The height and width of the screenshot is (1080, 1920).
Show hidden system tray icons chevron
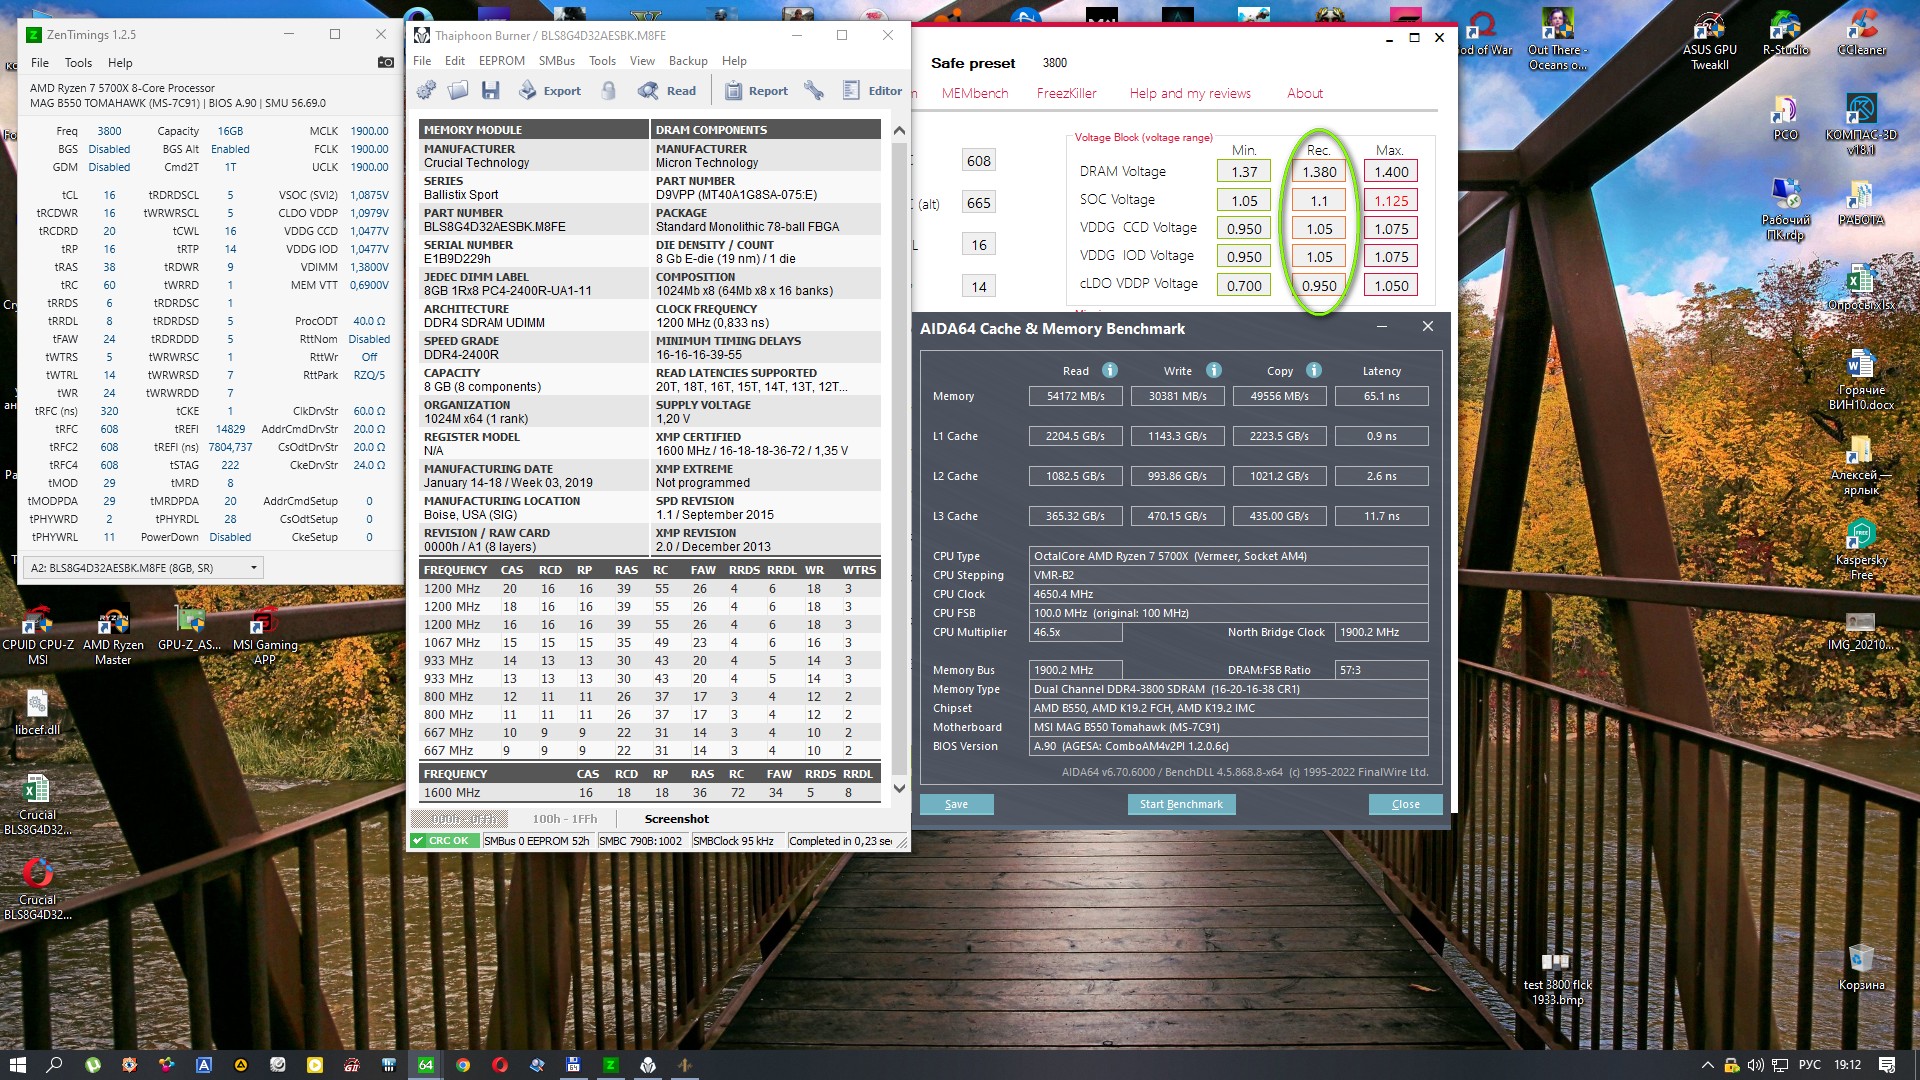1707,1065
